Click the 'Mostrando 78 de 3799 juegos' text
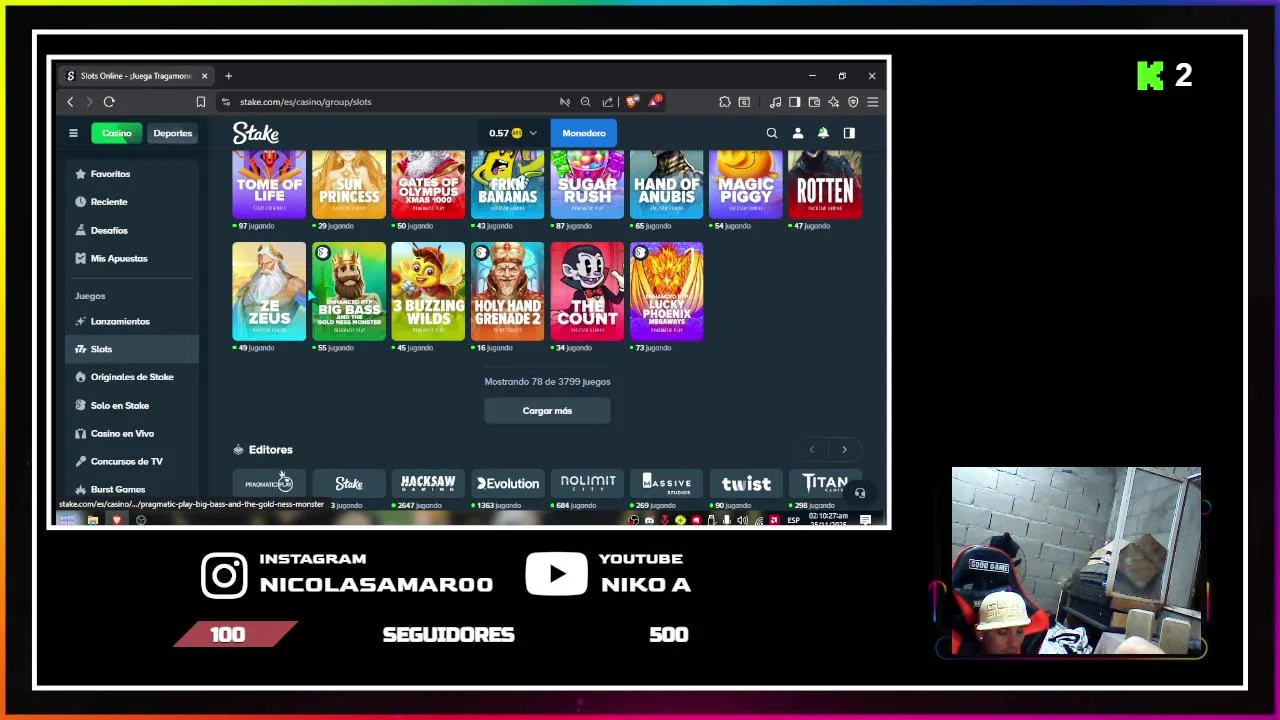 (547, 382)
